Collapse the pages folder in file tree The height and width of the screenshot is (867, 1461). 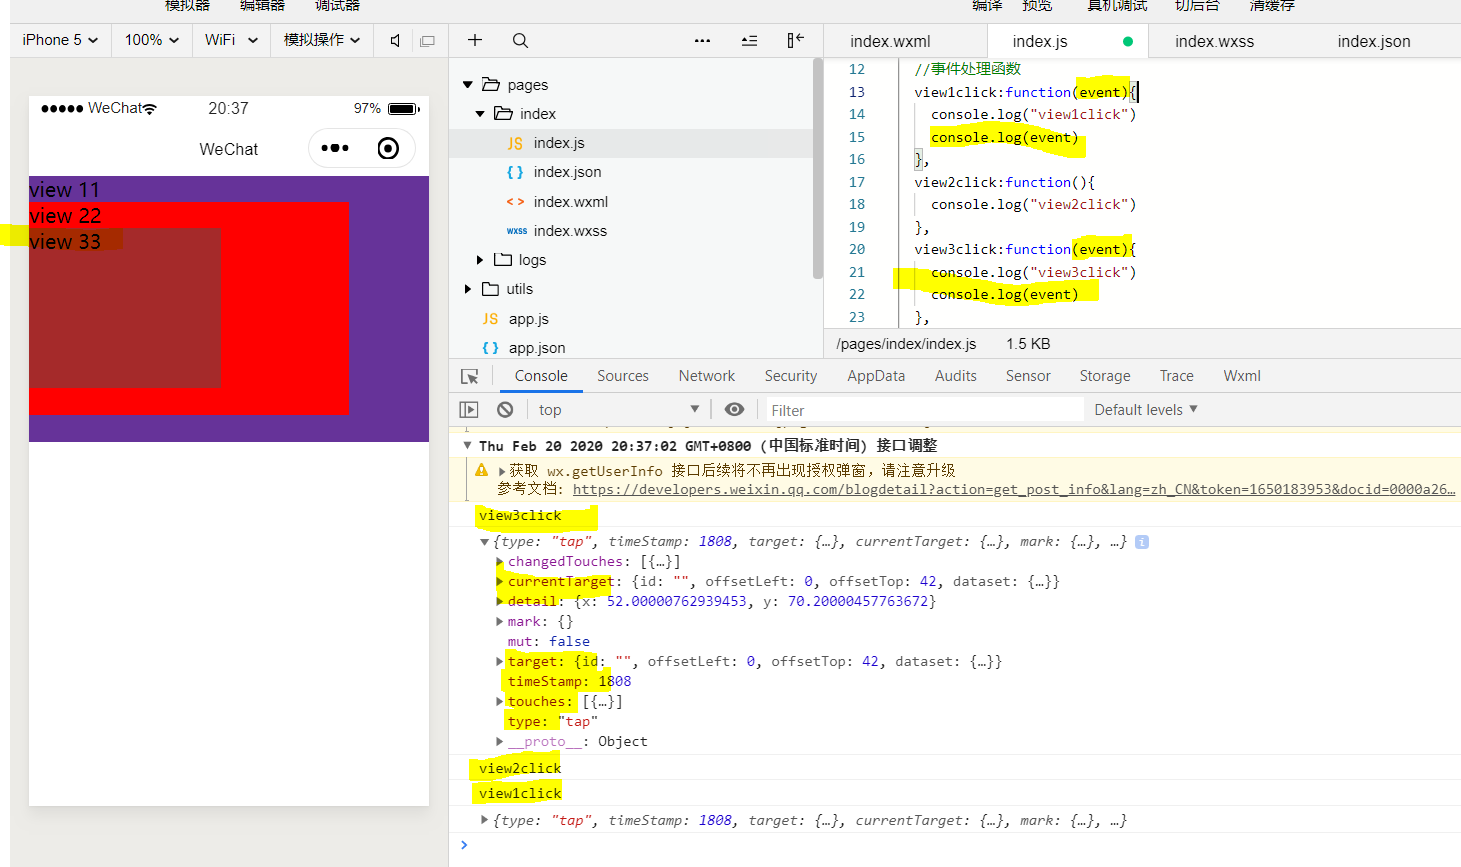point(467,84)
